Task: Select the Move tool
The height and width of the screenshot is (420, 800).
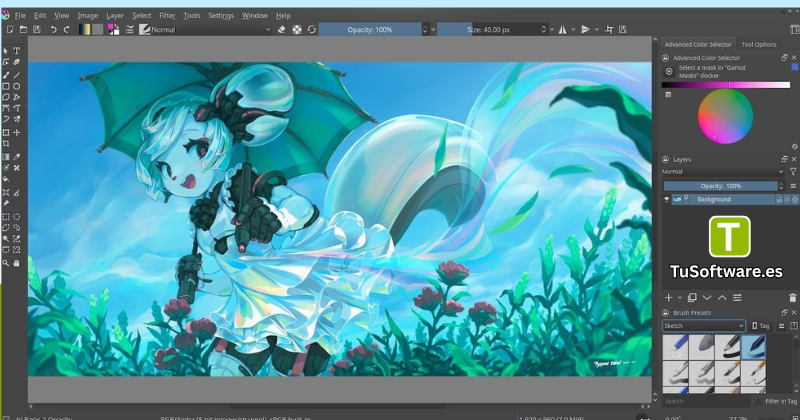Action: click(16, 132)
